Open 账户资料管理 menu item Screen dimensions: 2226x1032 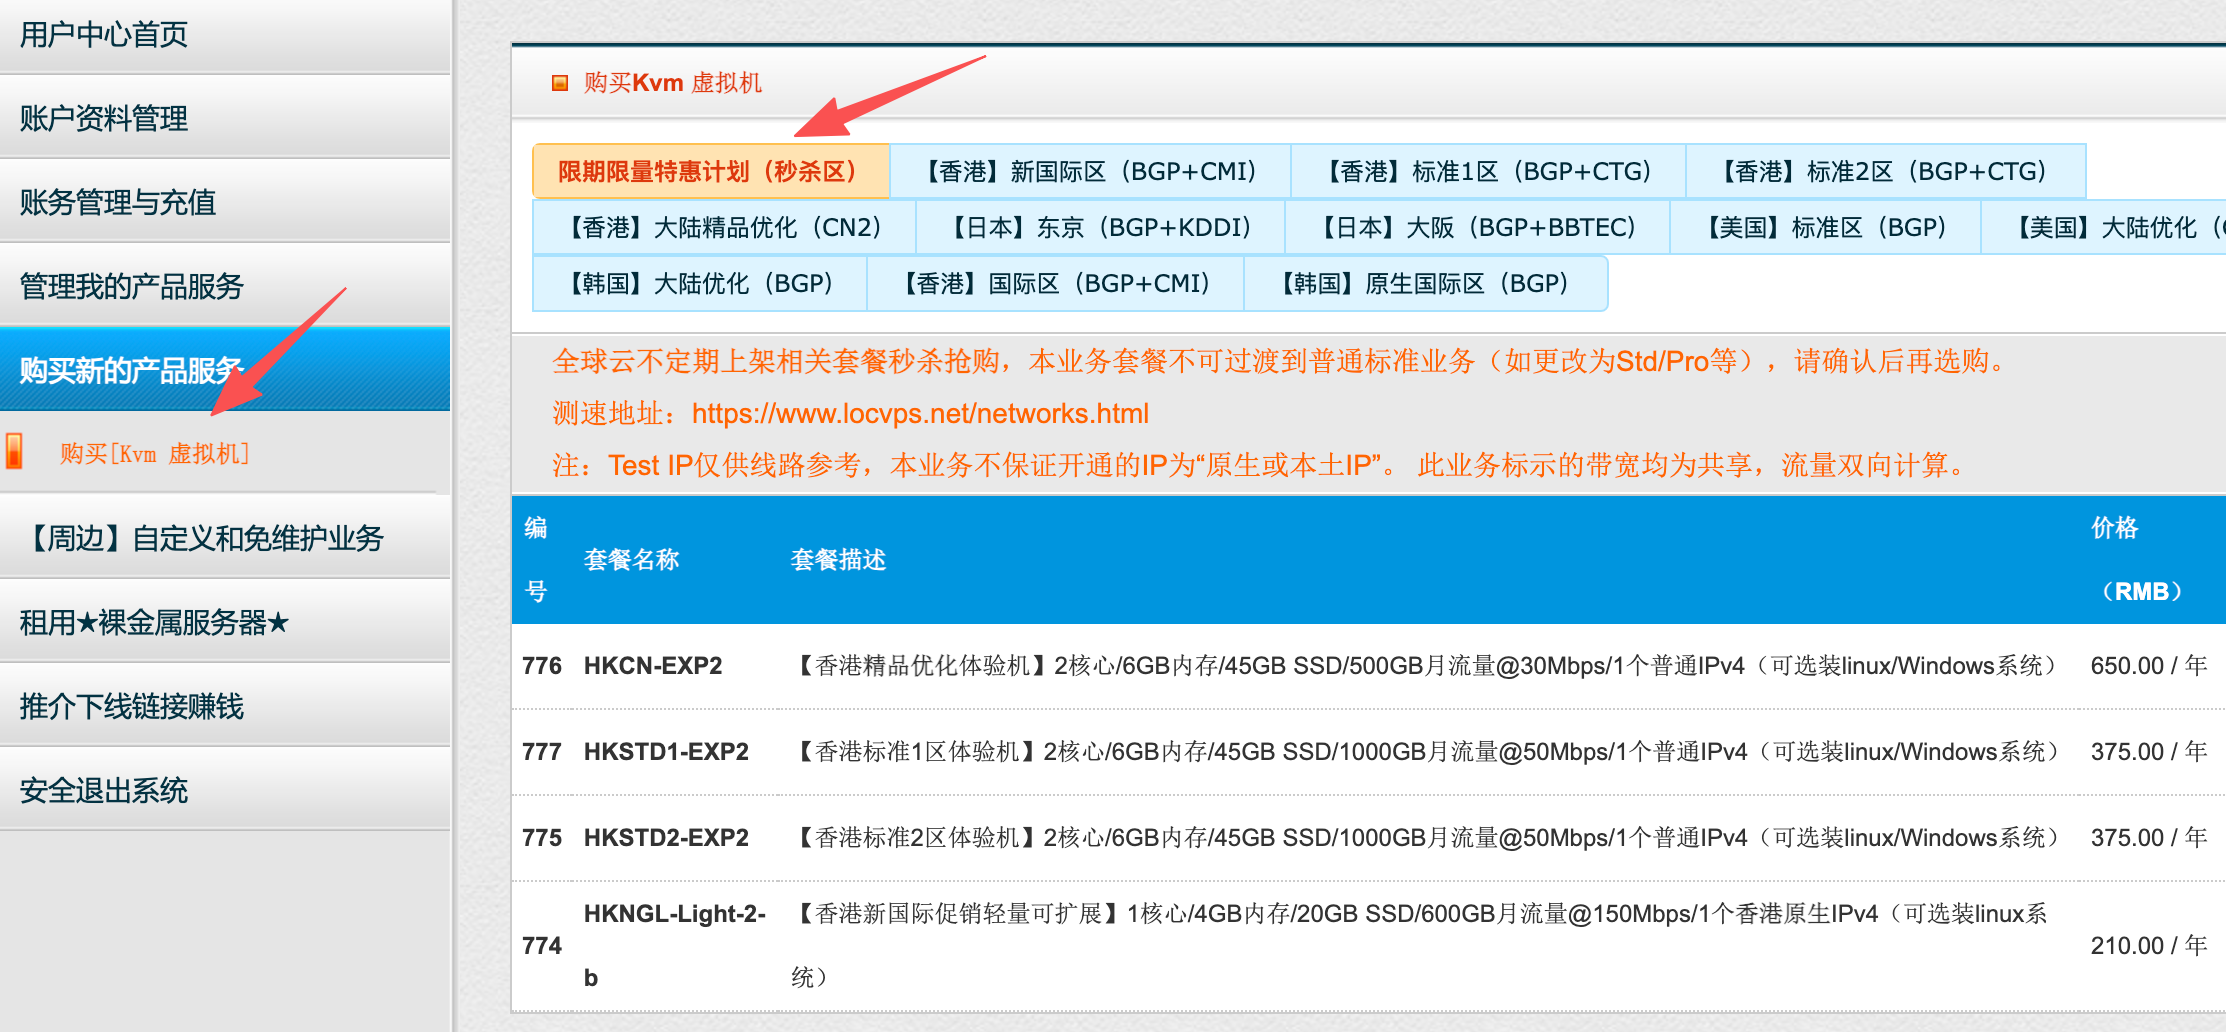click(x=104, y=119)
